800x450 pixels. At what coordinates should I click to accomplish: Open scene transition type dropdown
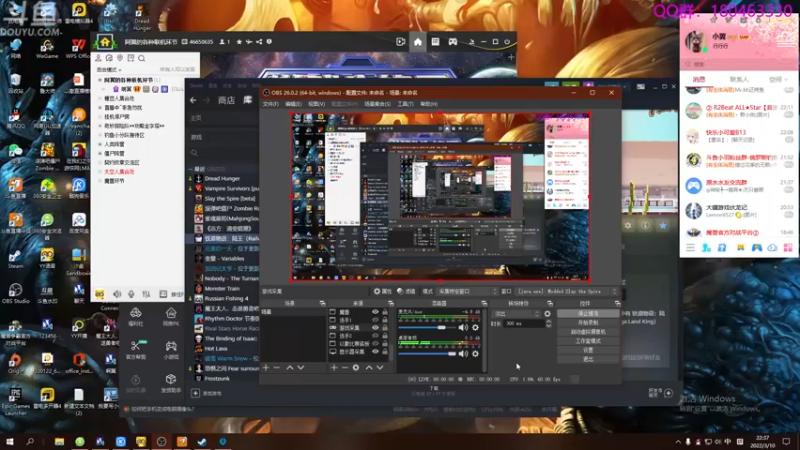pyautogui.click(x=515, y=314)
